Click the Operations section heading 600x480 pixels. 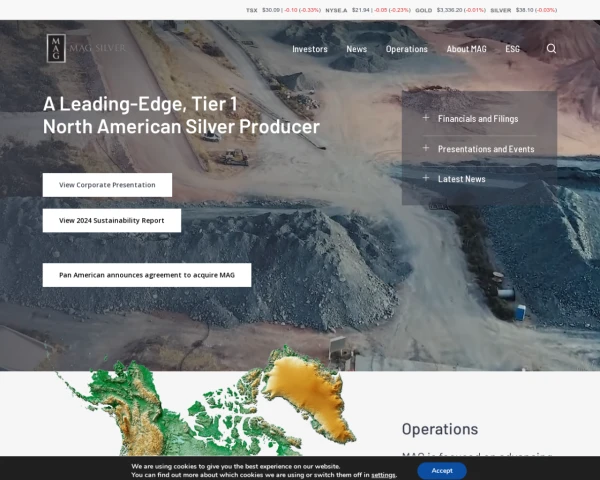point(440,429)
